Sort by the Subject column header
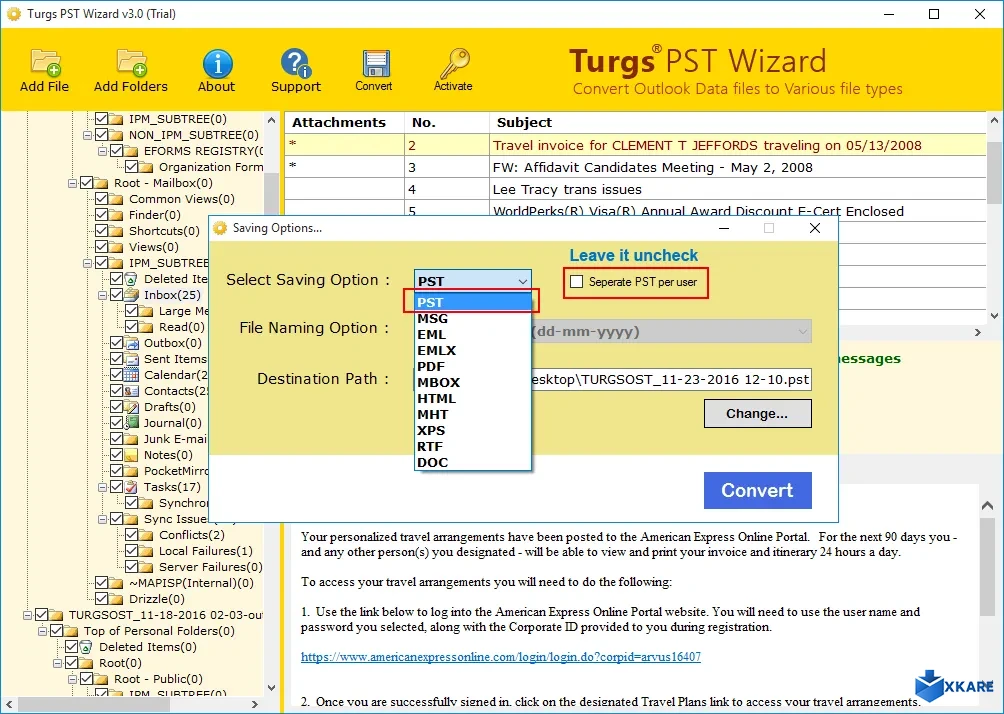This screenshot has width=1004, height=714. coord(738,122)
